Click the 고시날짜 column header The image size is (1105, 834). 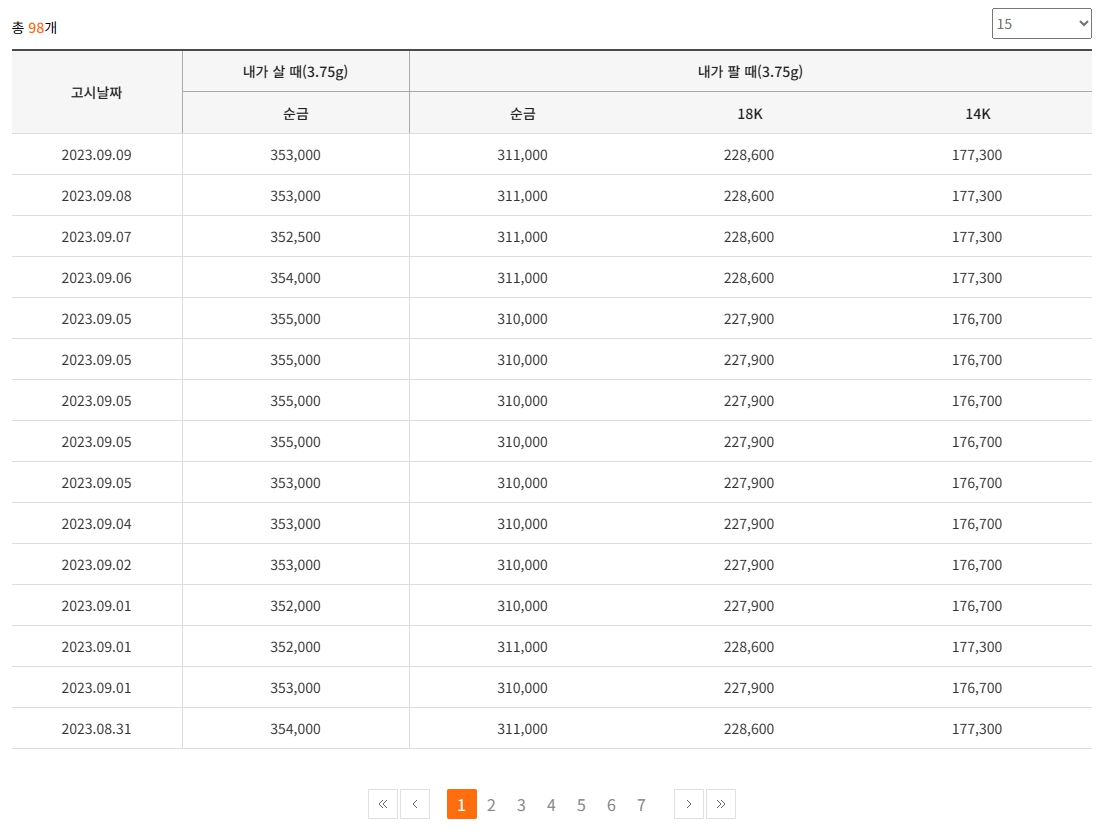tap(97, 92)
